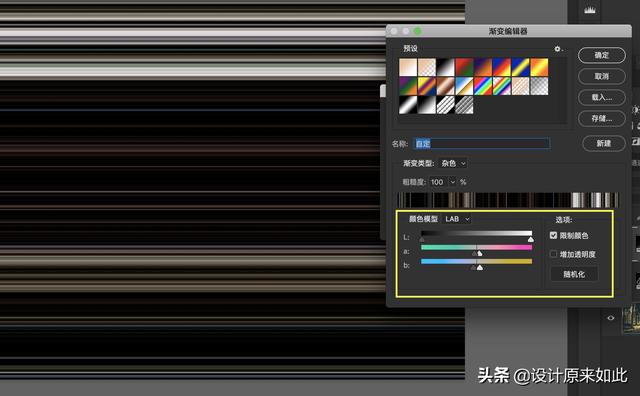This screenshot has width=640, height=396.
Task: Click the 随机化 randomize button
Action: (x=574, y=274)
